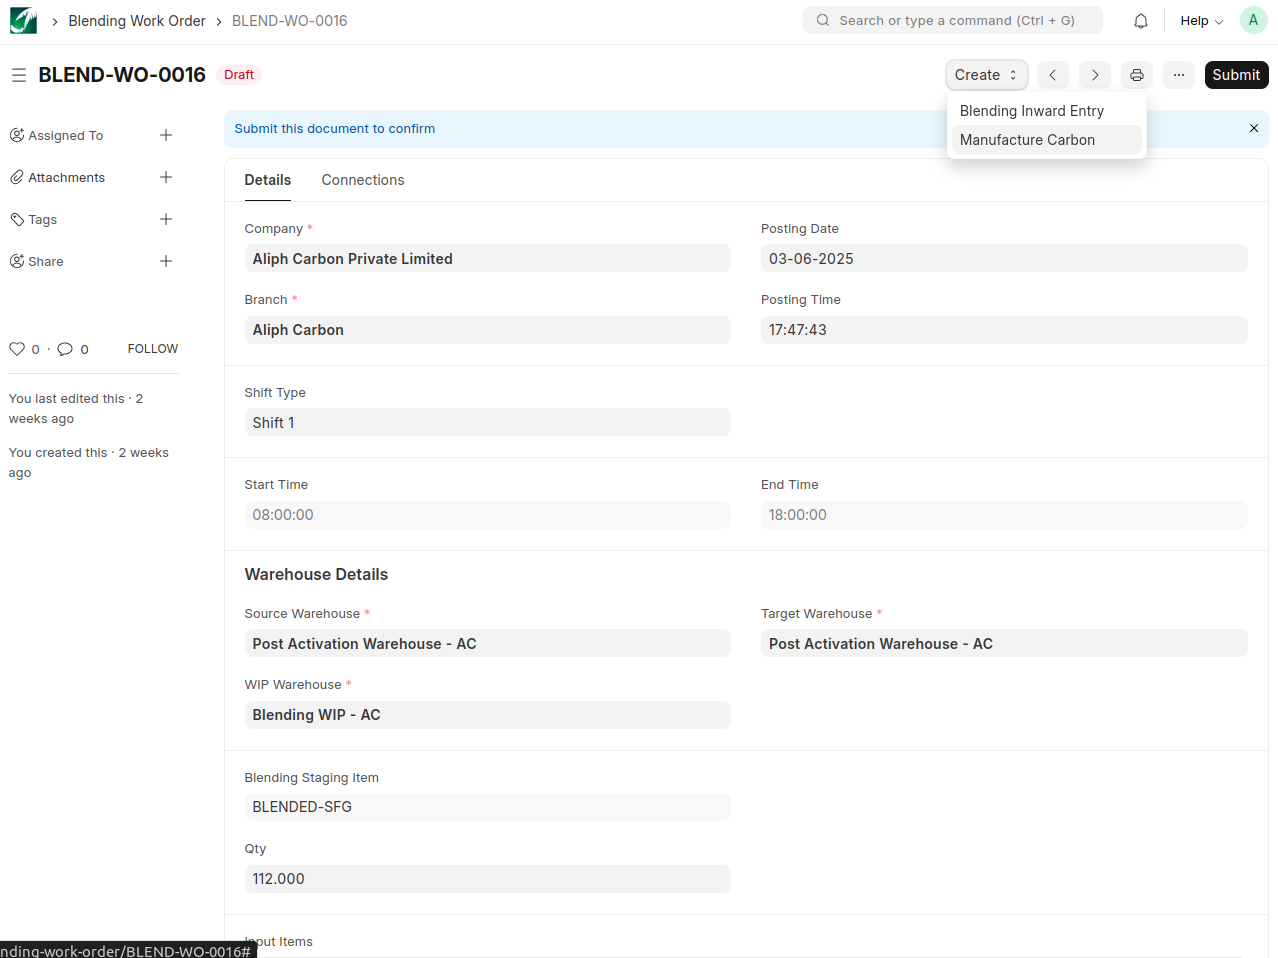Go to previous document arrow

pos(1052,75)
